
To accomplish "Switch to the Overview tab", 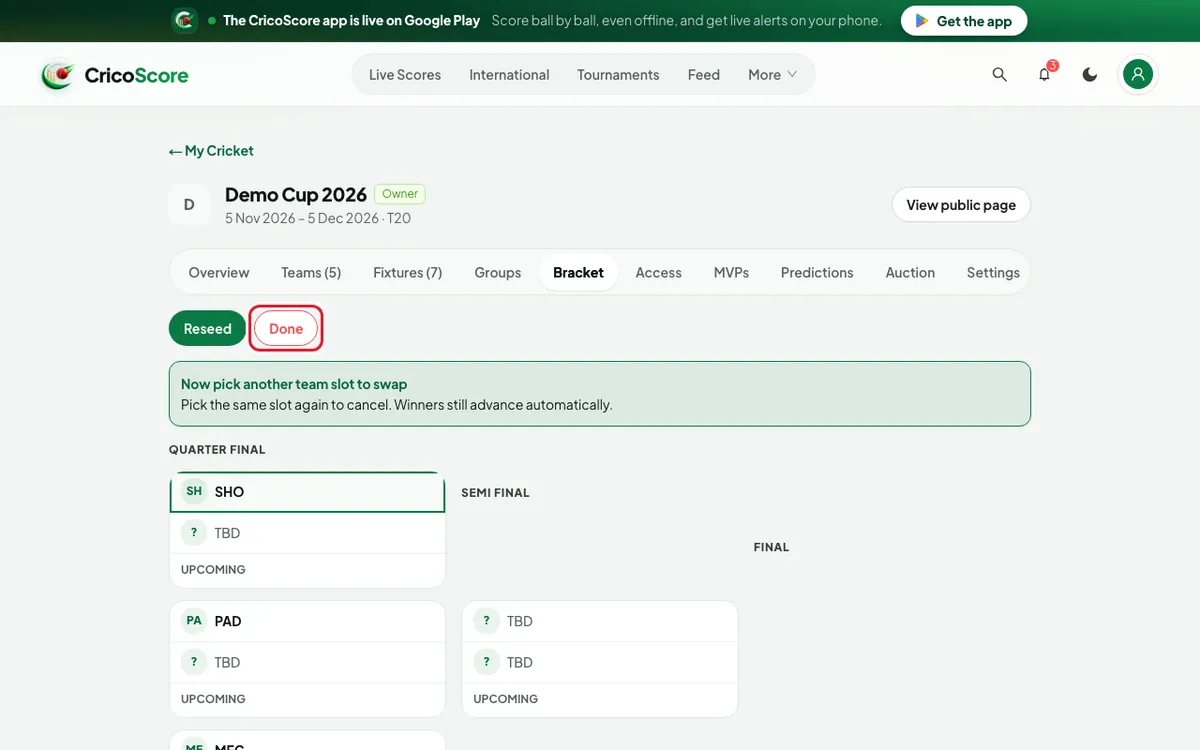I will [x=219, y=272].
